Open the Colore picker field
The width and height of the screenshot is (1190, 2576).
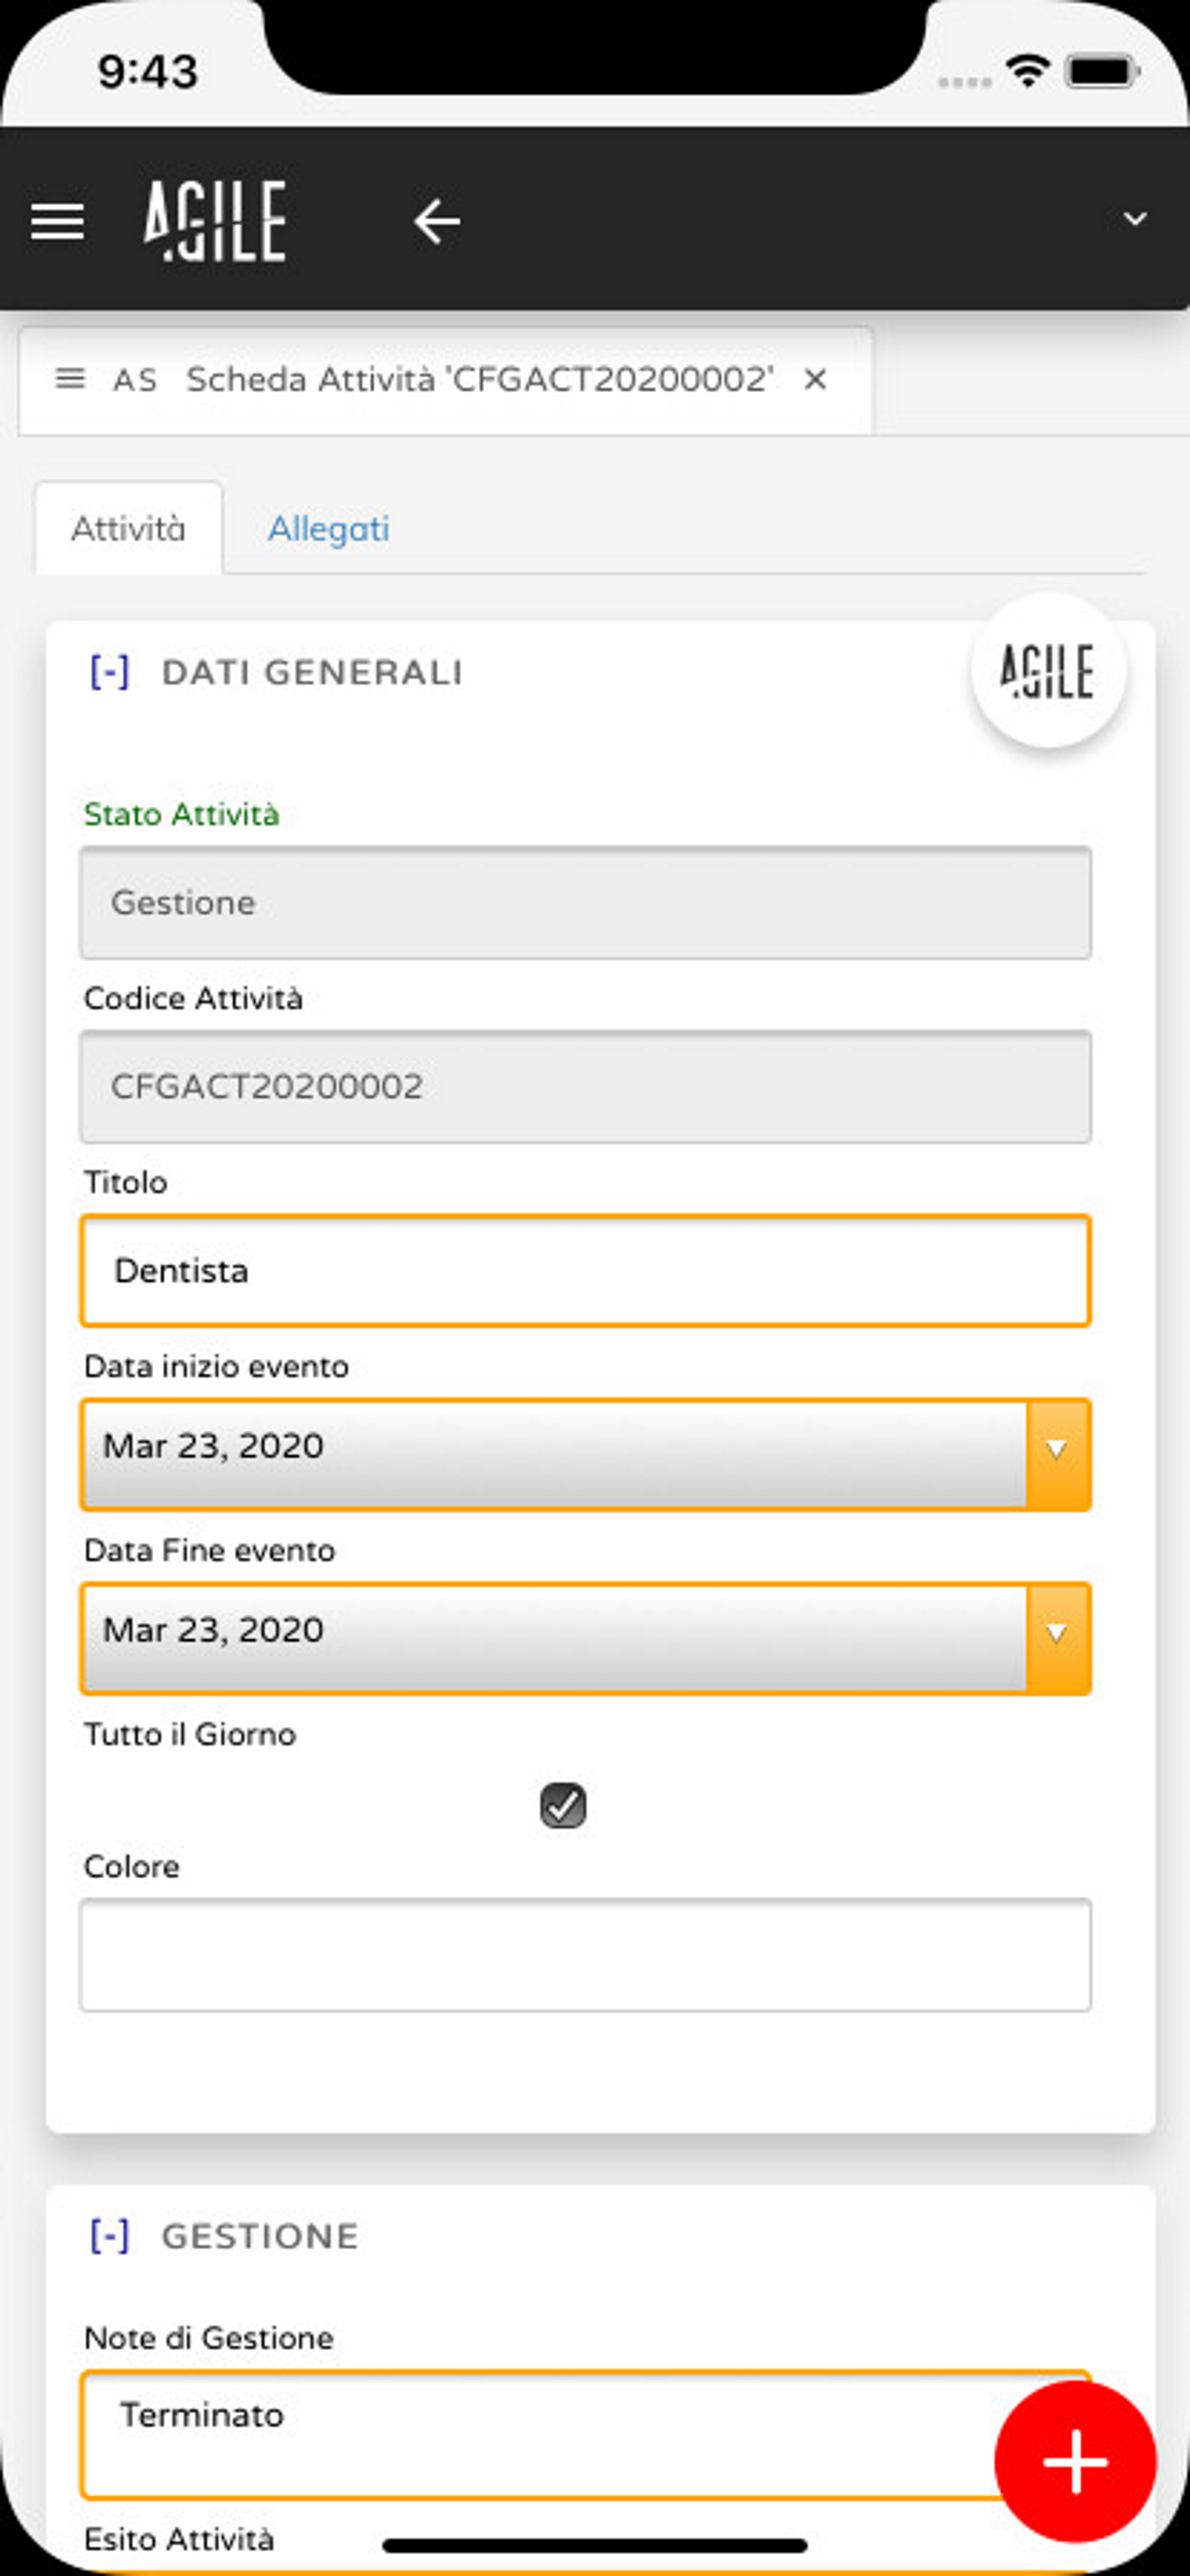pyautogui.click(x=585, y=1955)
